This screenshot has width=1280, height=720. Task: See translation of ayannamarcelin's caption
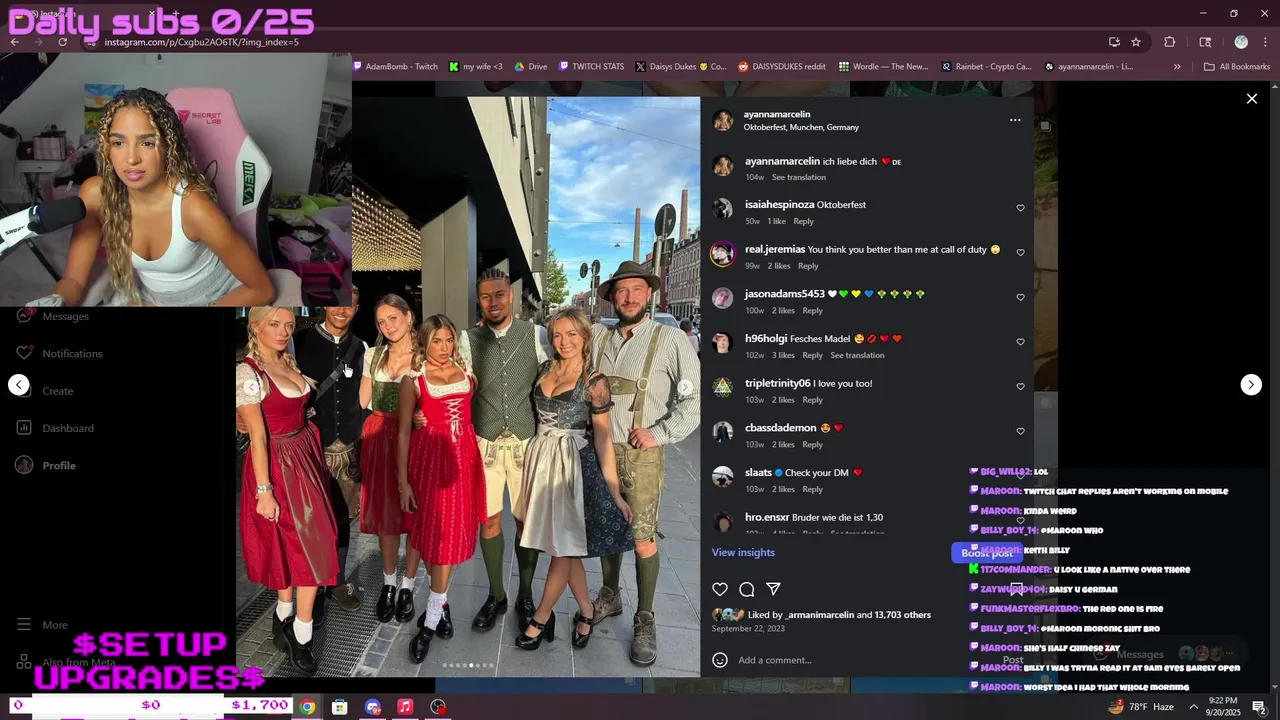798,177
